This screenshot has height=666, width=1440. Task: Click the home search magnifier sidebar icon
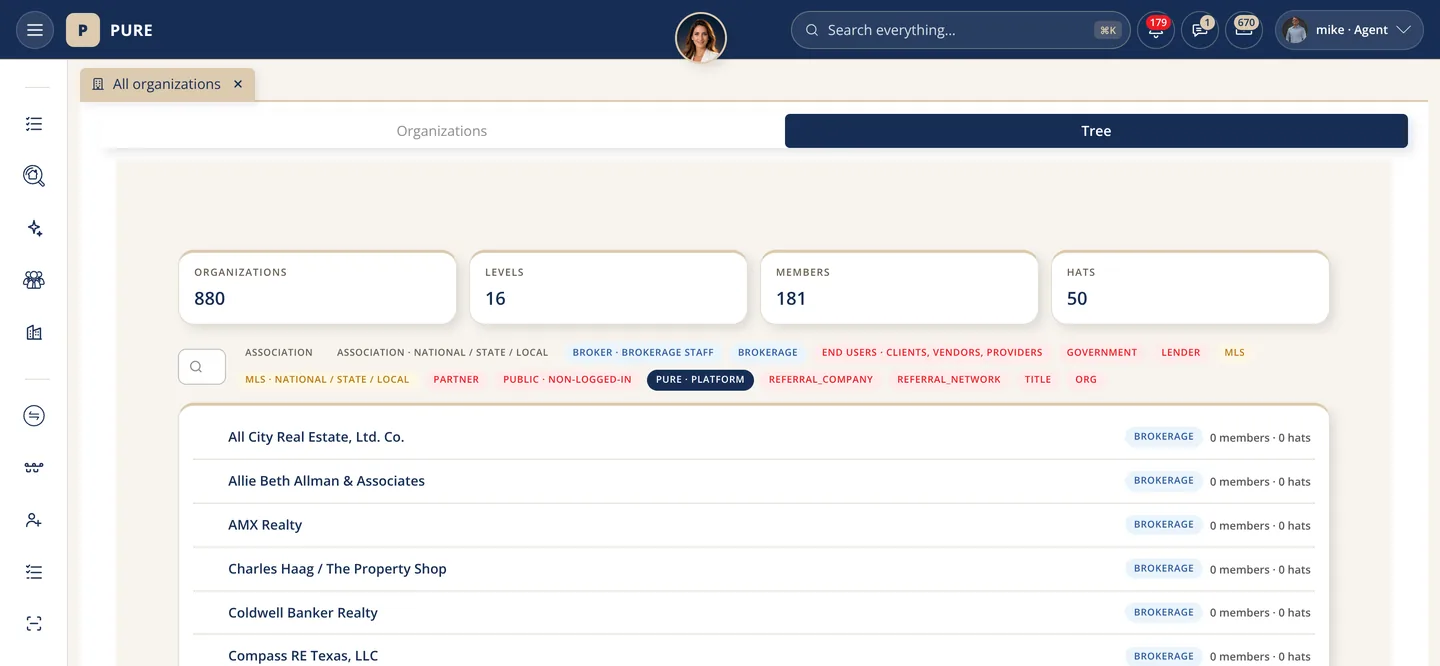(x=34, y=176)
